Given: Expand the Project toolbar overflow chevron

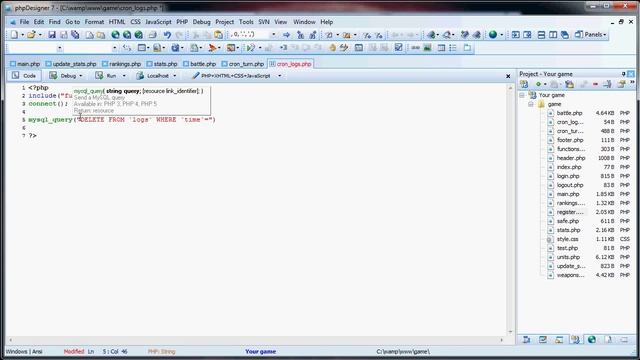Looking at the screenshot, I should pos(632,83).
